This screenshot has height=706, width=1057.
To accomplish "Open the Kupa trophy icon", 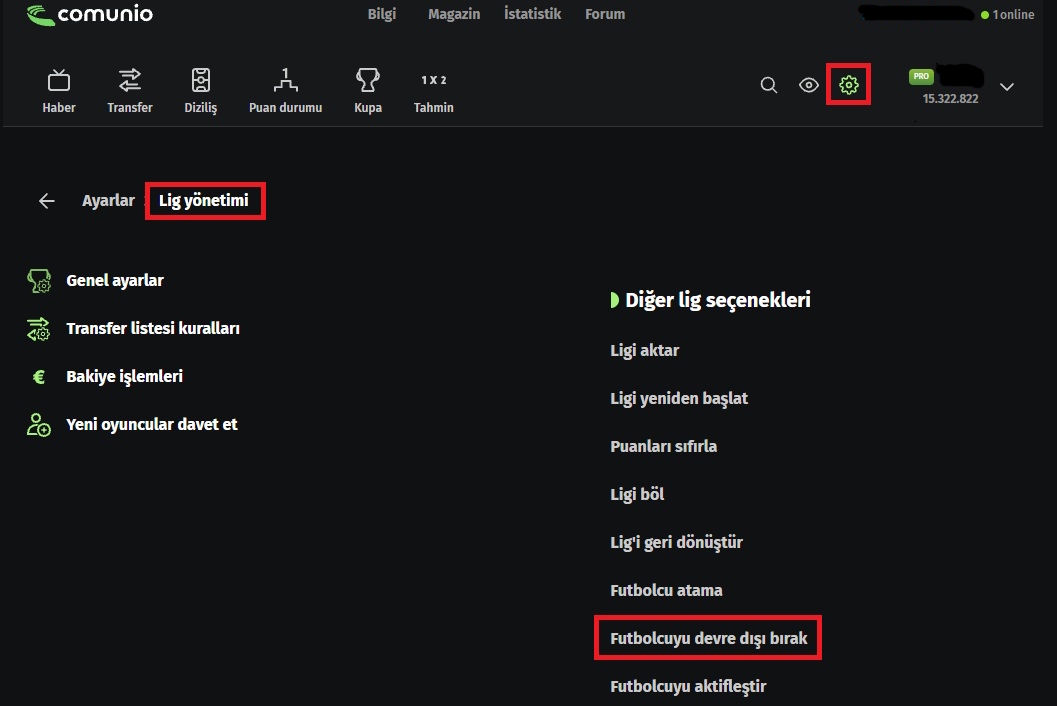I will click(367, 80).
